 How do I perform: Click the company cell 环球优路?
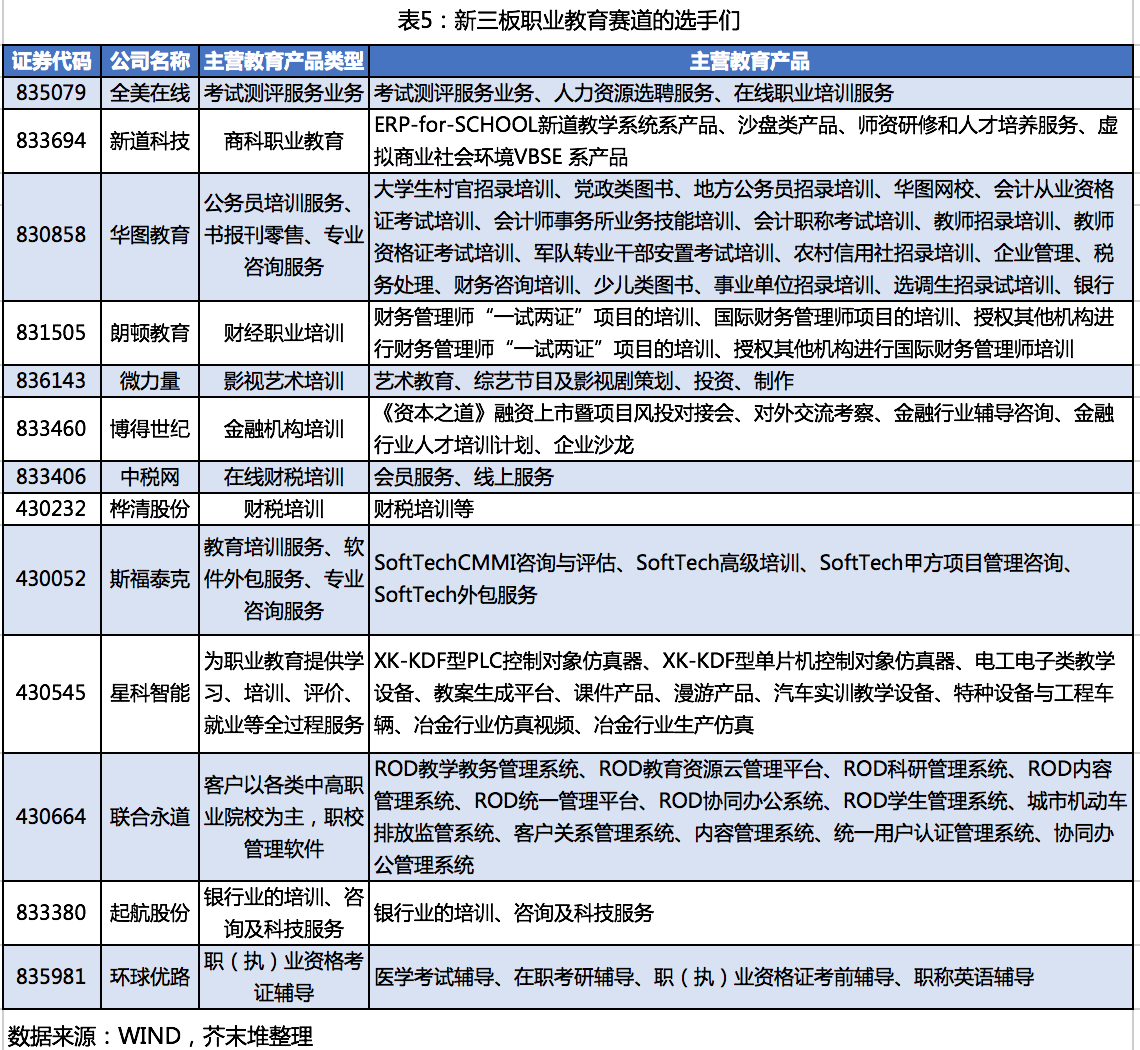point(150,977)
